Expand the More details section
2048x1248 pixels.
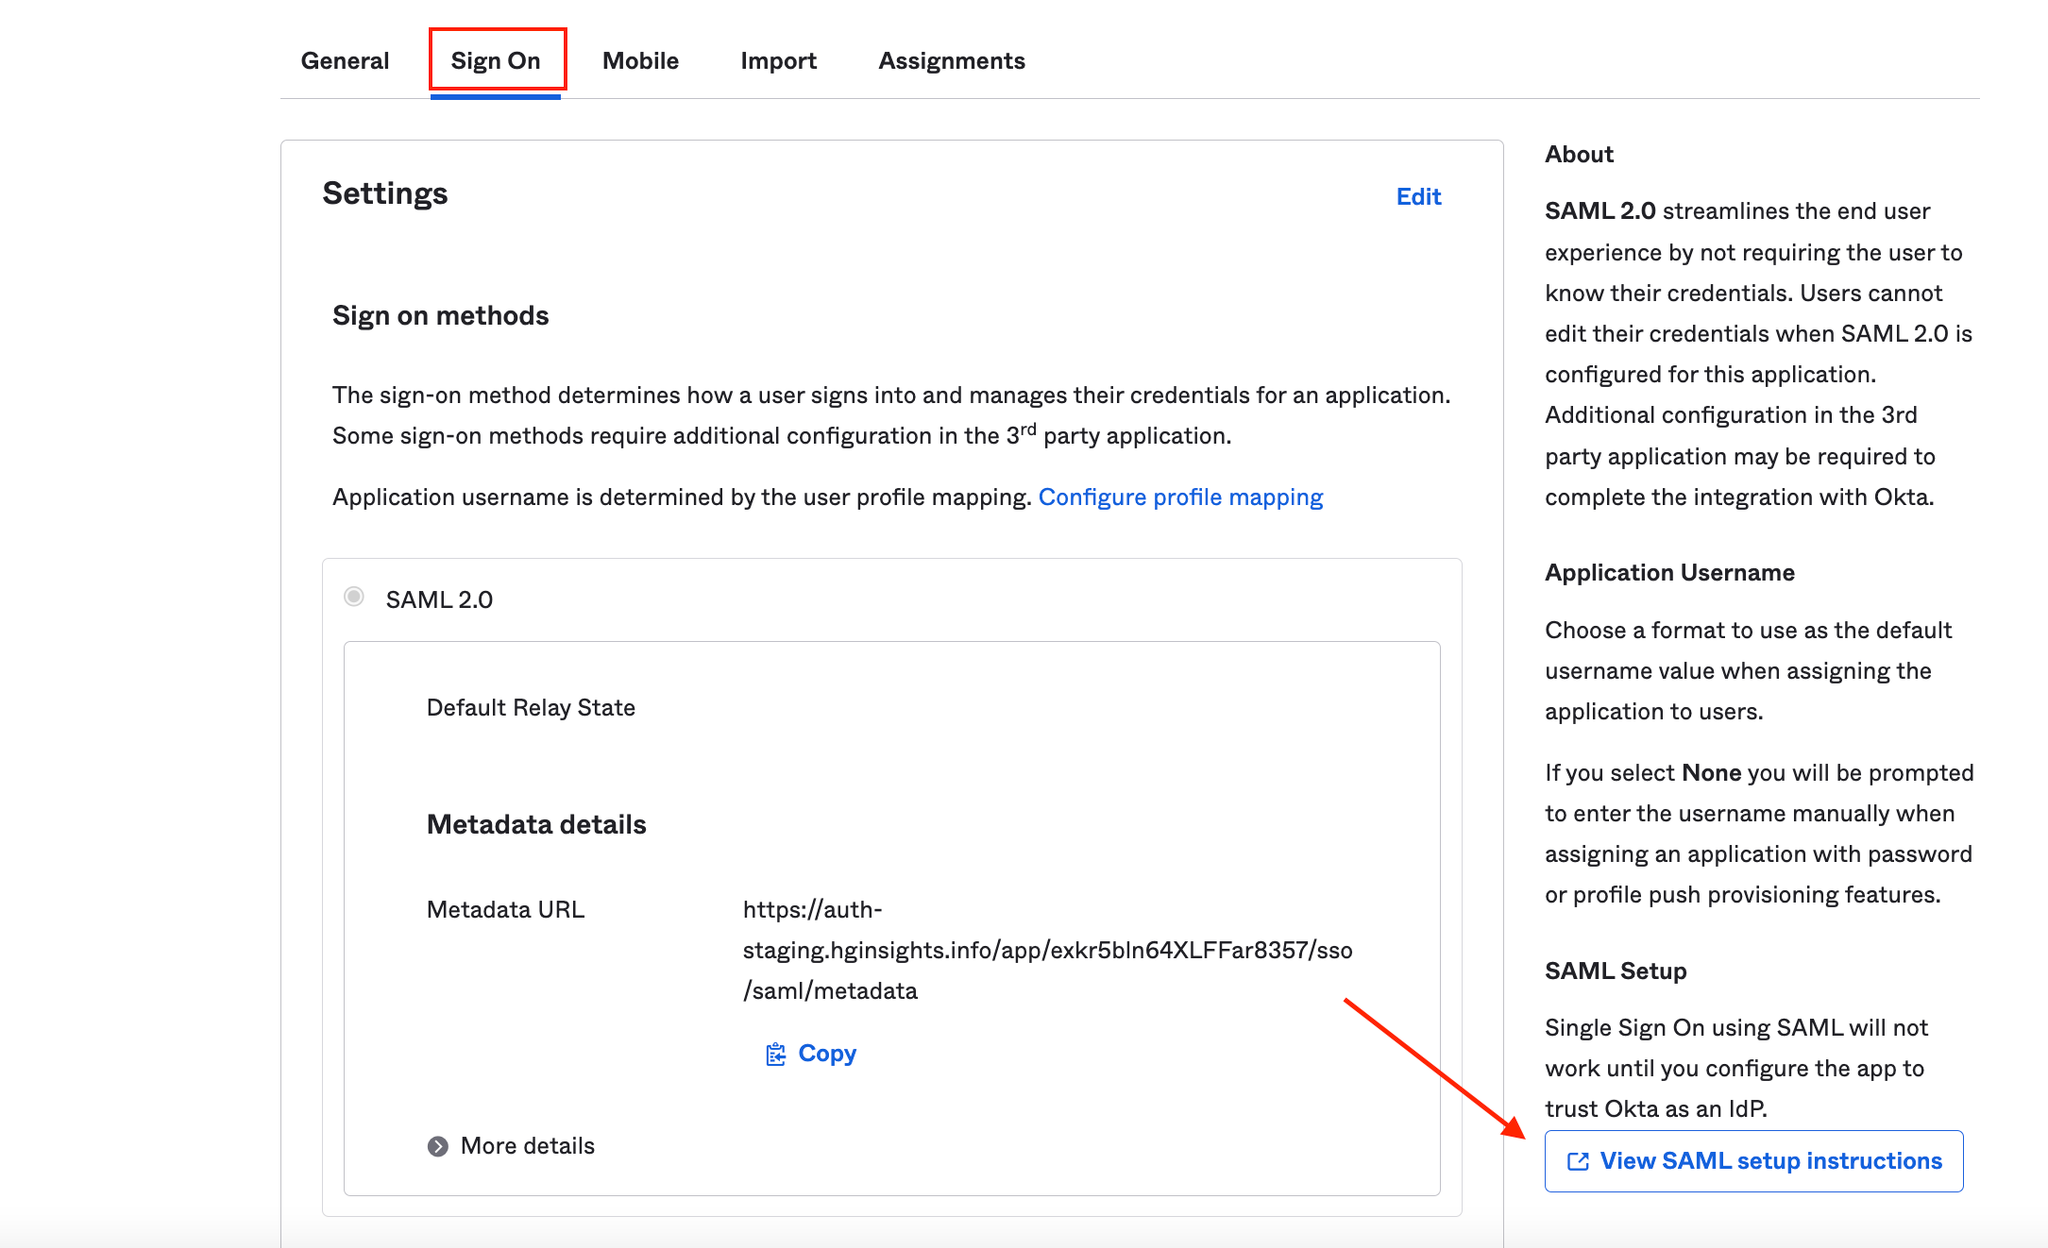527,1146
